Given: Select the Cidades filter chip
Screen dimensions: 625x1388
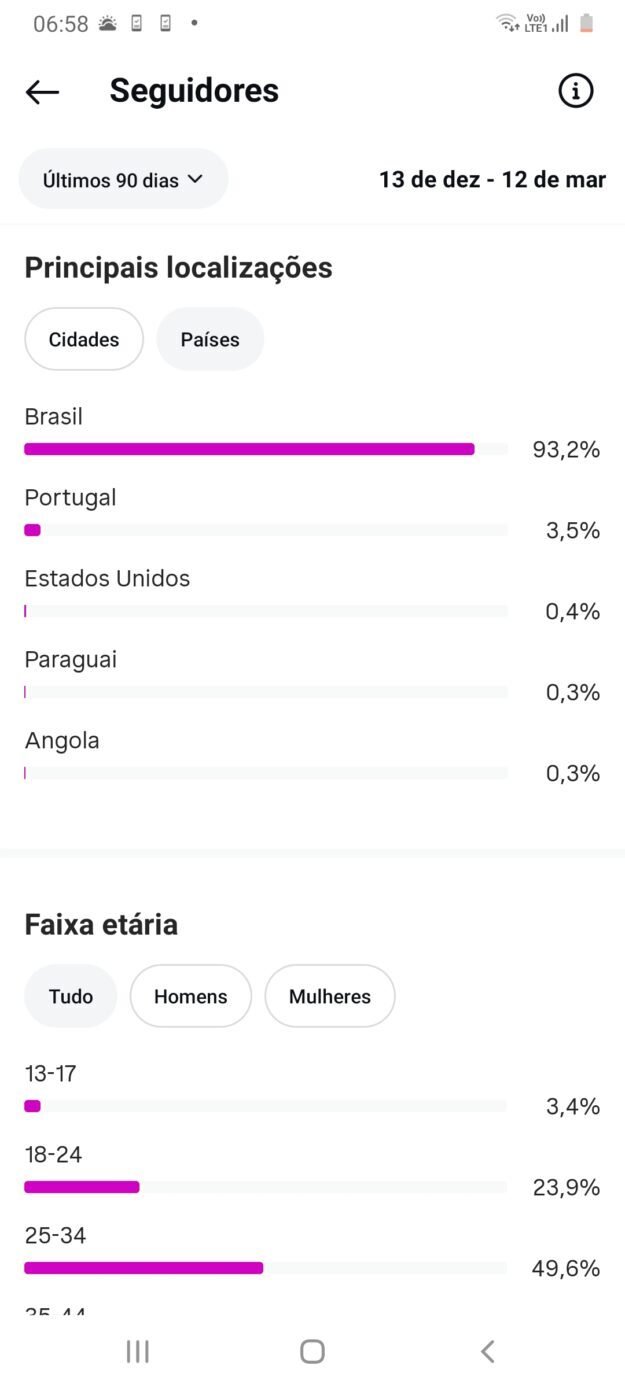Looking at the screenshot, I should [x=84, y=339].
